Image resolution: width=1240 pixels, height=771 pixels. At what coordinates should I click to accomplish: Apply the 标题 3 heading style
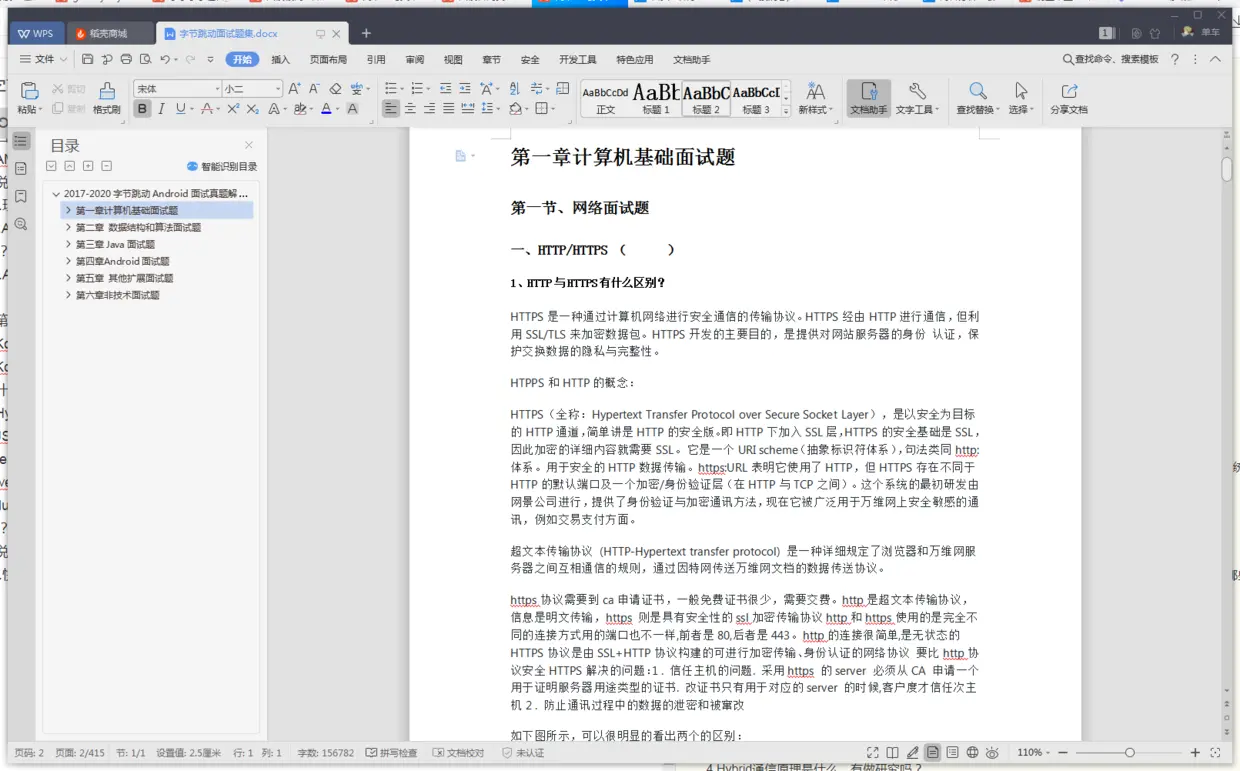[x=756, y=98]
